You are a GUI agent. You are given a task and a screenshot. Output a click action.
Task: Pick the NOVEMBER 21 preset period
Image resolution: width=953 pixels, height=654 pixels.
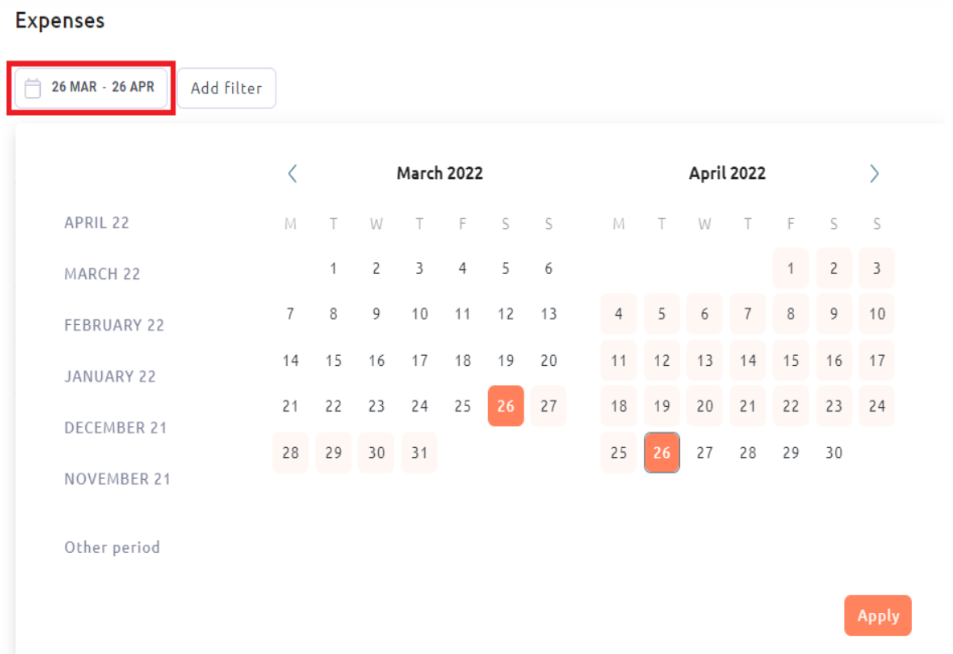[x=117, y=479]
